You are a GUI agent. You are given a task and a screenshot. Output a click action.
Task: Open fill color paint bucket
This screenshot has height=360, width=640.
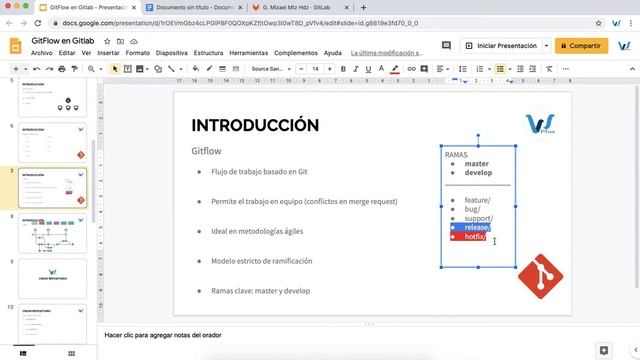(x=196, y=69)
